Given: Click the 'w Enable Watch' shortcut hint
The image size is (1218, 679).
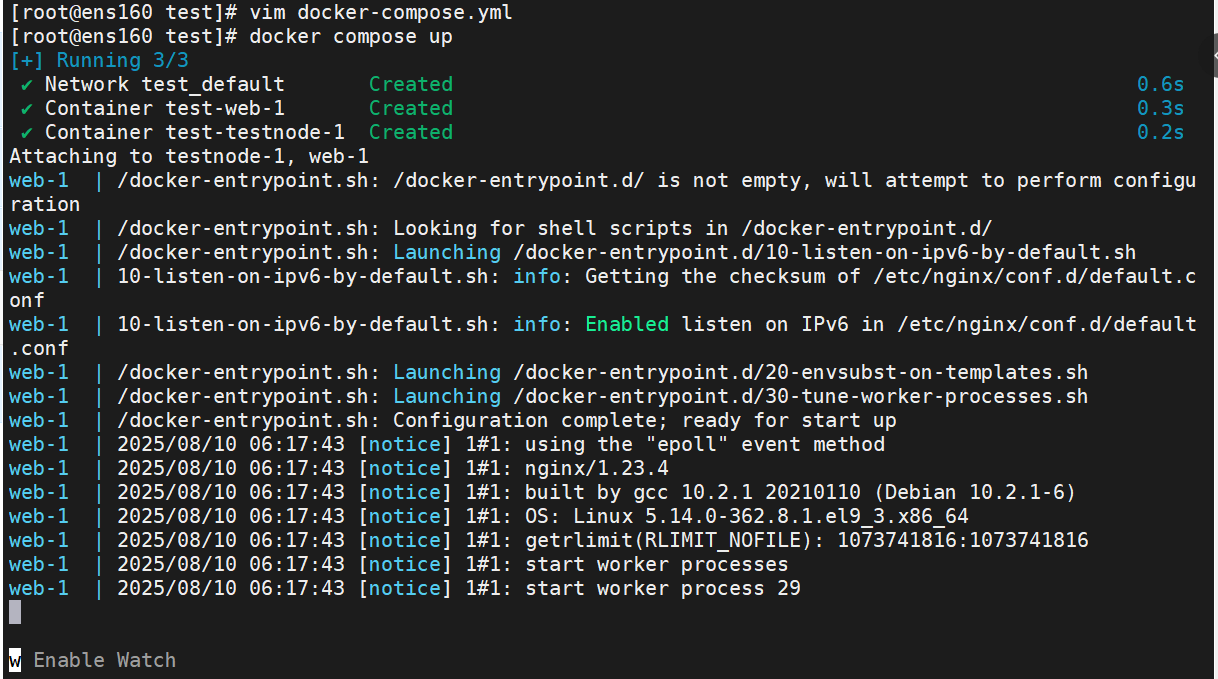Looking at the screenshot, I should (x=93, y=660).
